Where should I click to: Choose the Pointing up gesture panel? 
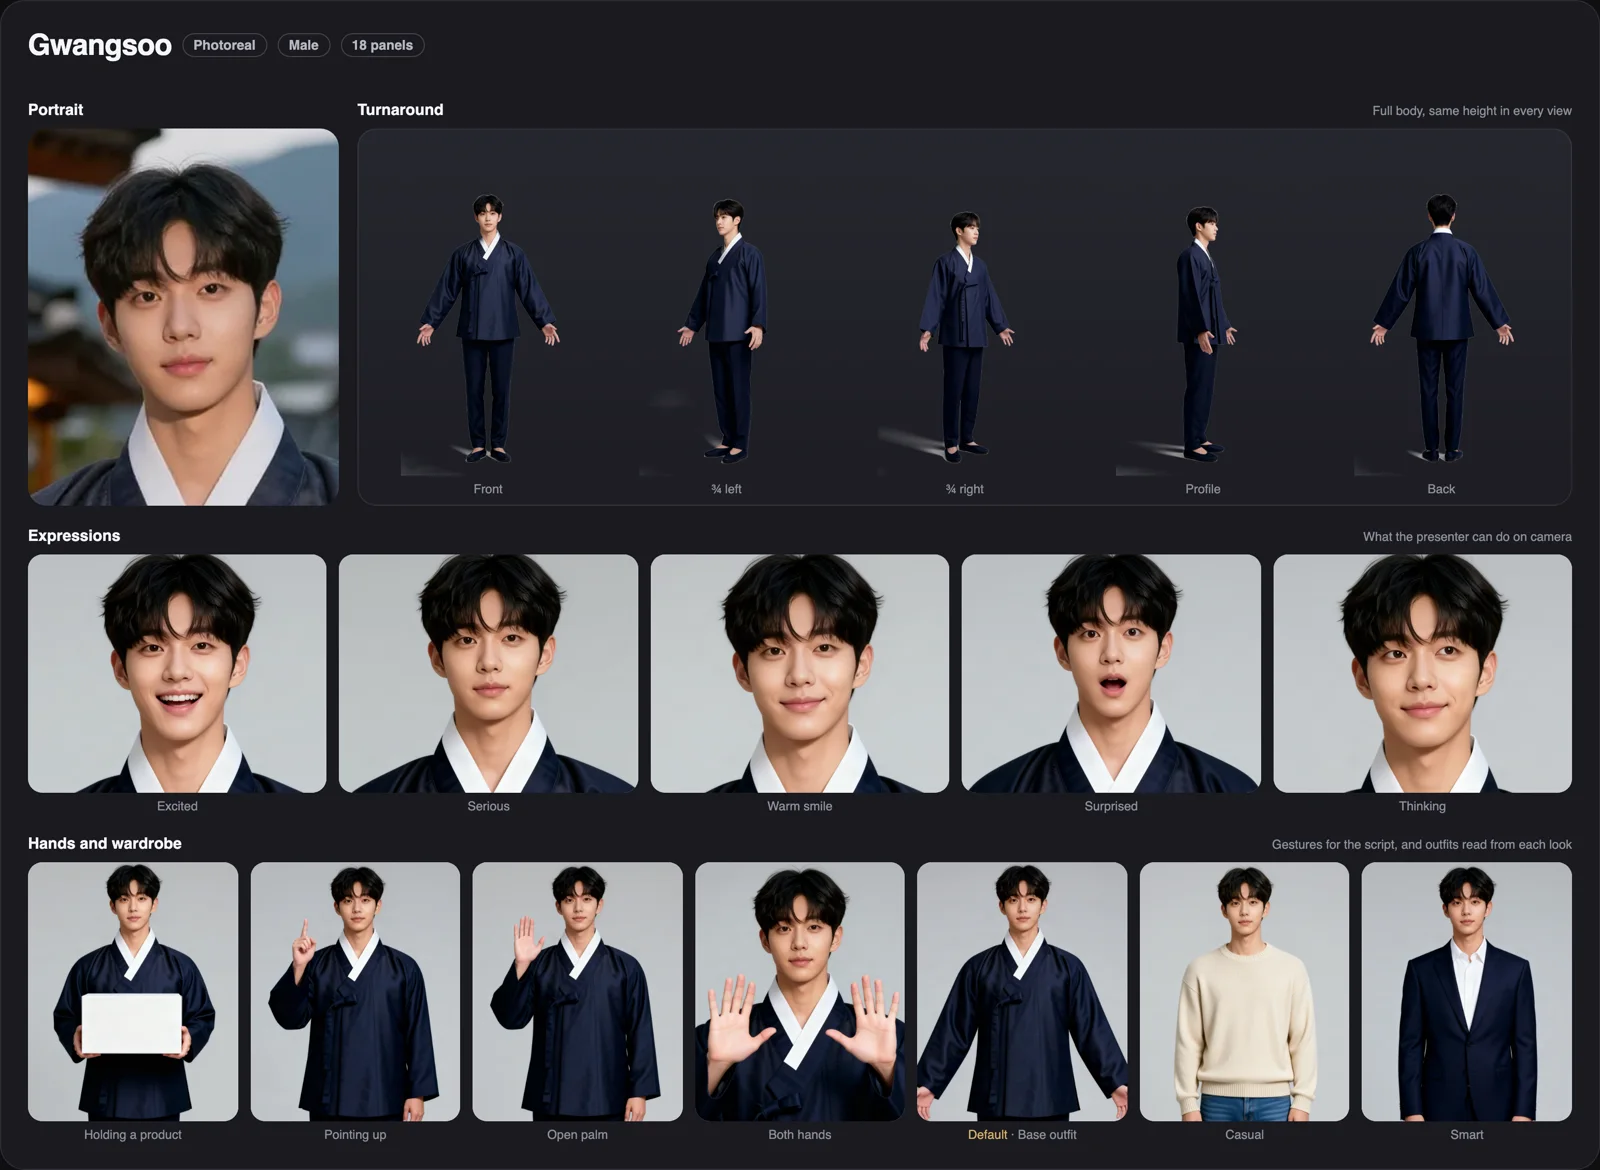point(355,992)
